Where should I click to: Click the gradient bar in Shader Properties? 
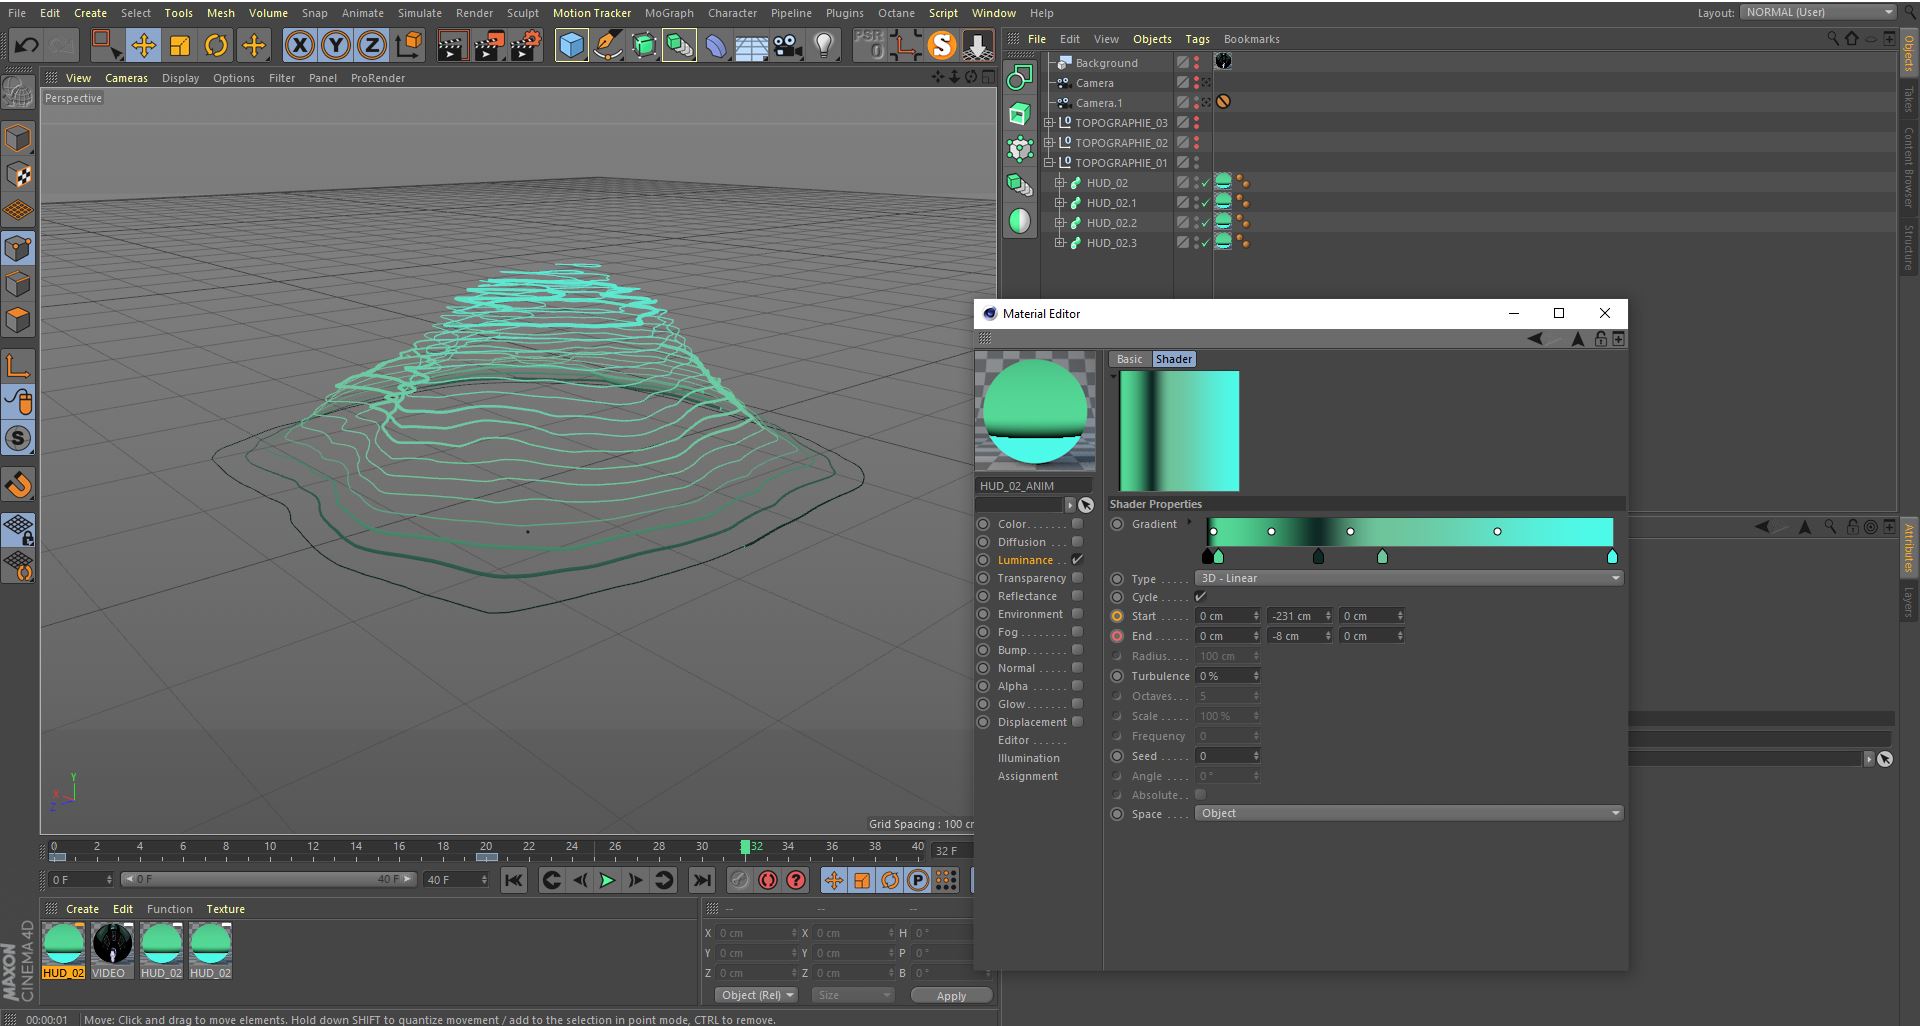click(1410, 532)
